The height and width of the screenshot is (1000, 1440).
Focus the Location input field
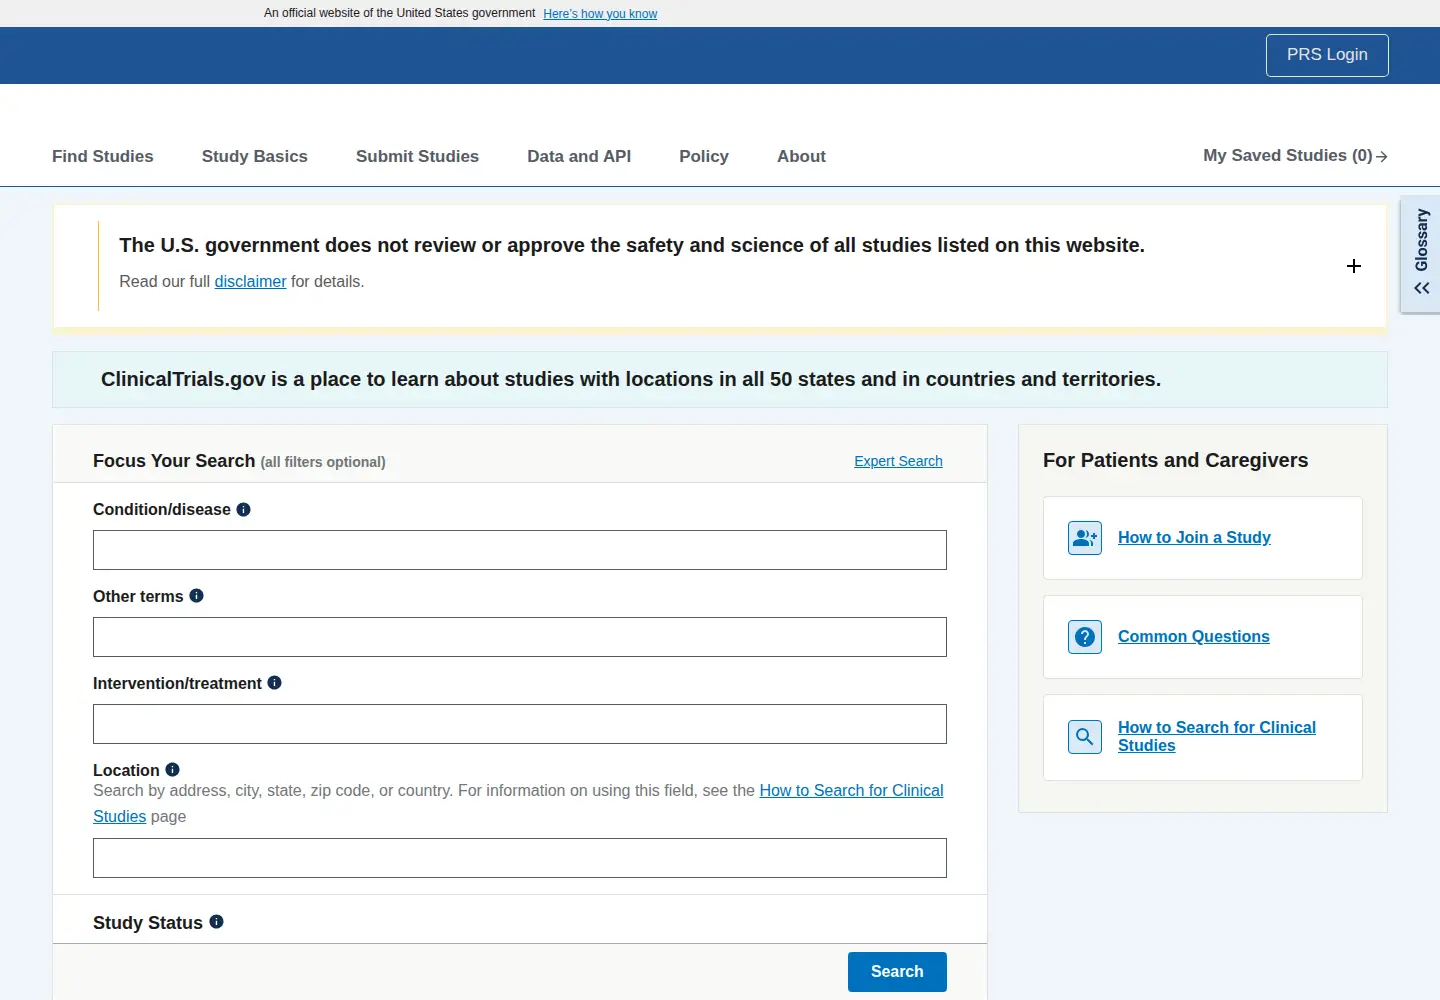(520, 858)
